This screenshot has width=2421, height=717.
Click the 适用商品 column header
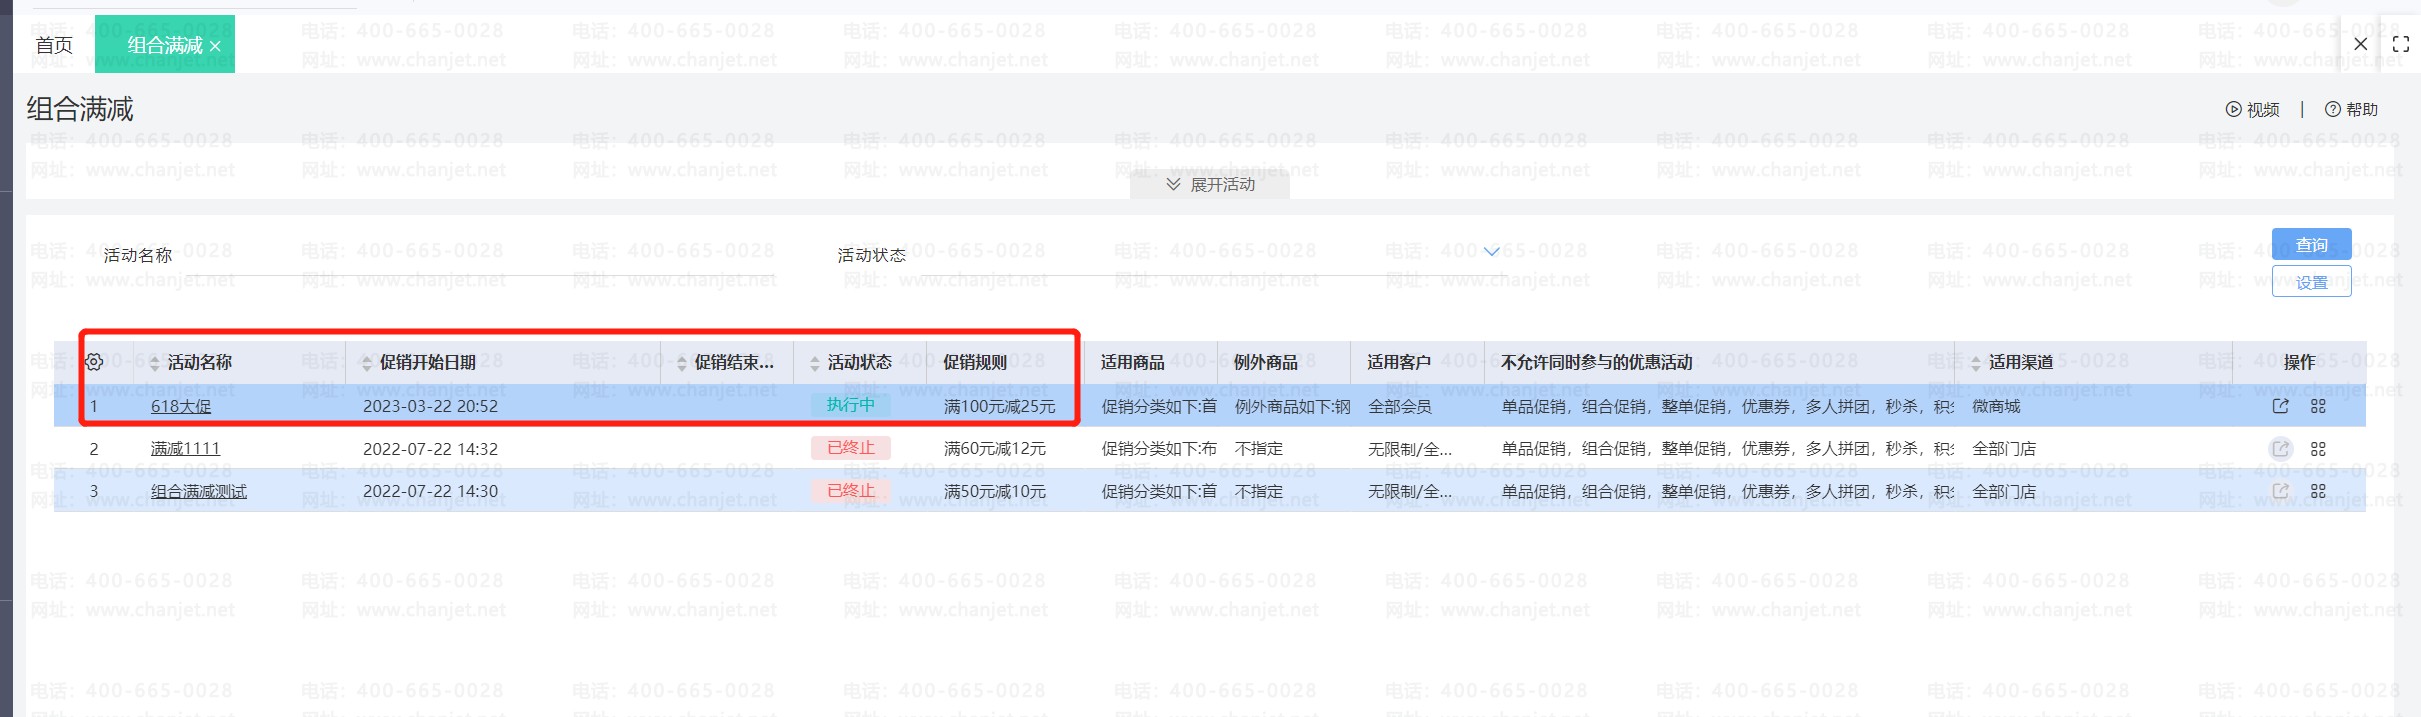tap(1132, 362)
